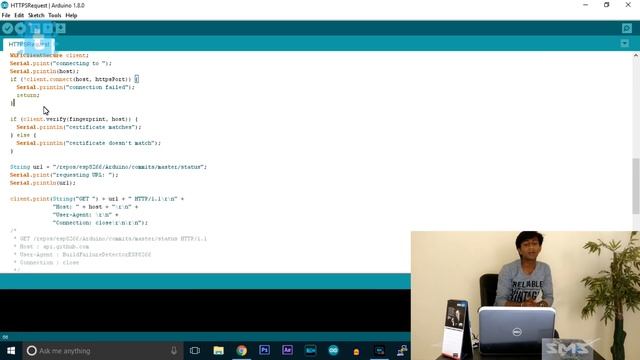Expand the tab options dropdown arrow

[x=624, y=43]
